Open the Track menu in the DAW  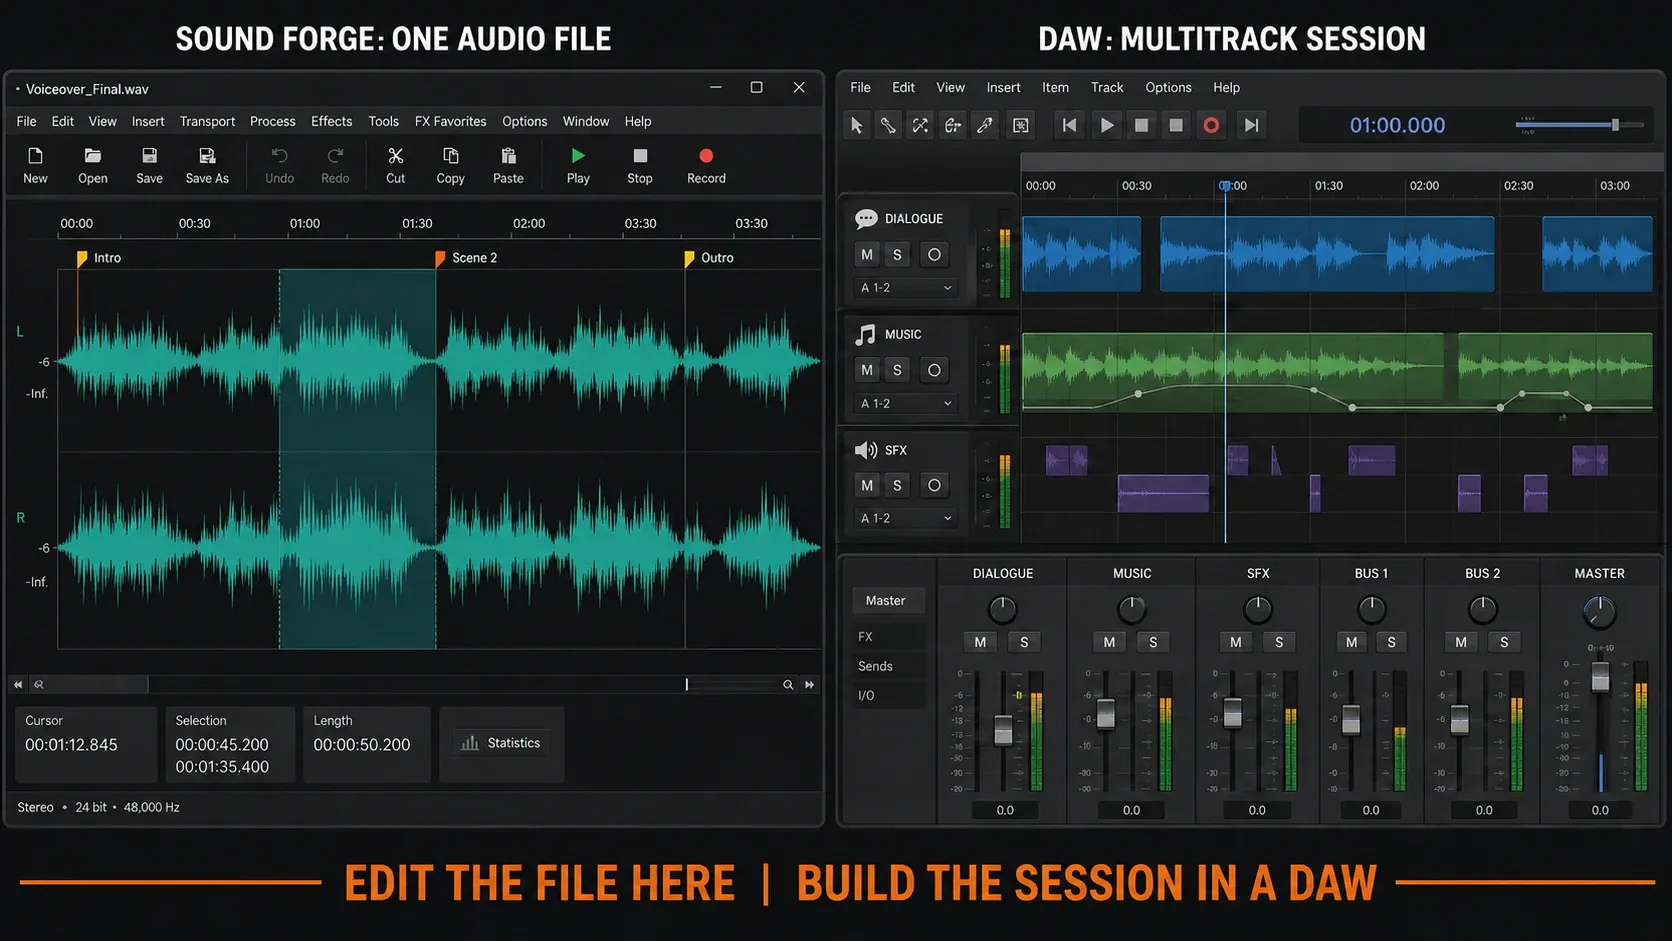click(x=1107, y=87)
